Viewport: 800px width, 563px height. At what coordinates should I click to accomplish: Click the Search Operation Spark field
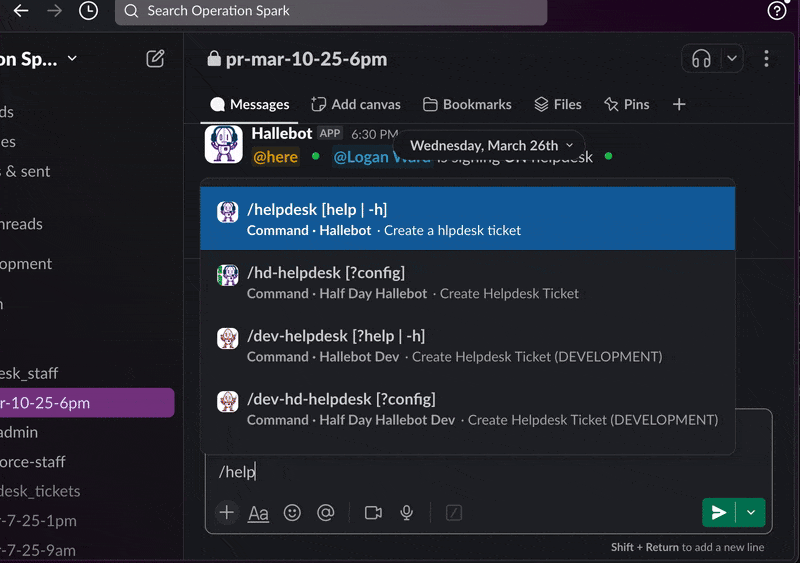point(331,11)
